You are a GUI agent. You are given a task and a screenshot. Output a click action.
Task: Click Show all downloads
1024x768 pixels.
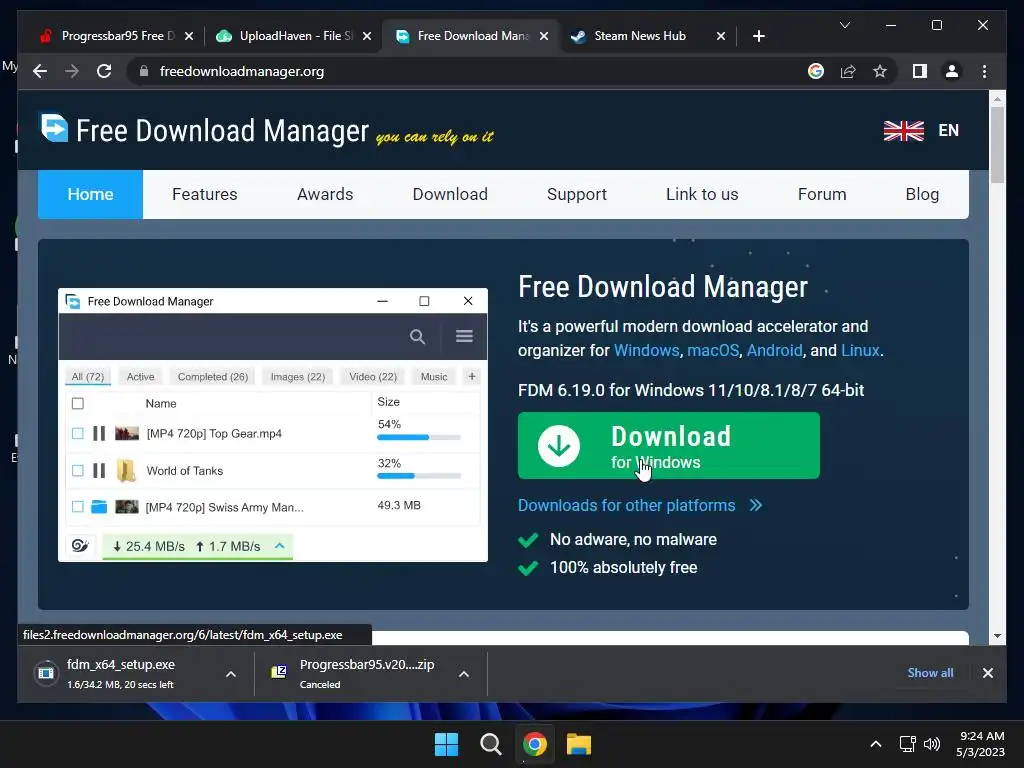[930, 673]
